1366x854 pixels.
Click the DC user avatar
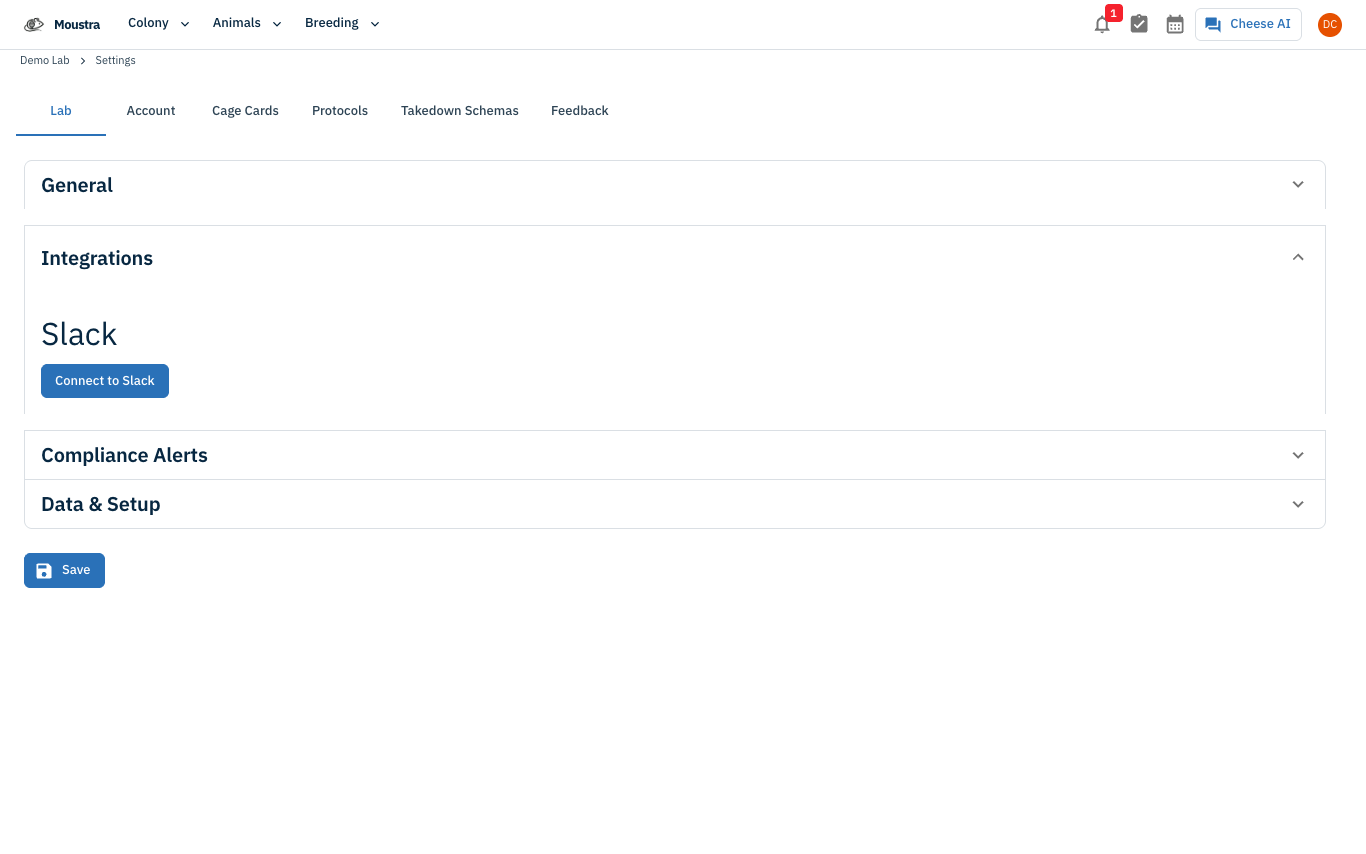coord(1330,24)
